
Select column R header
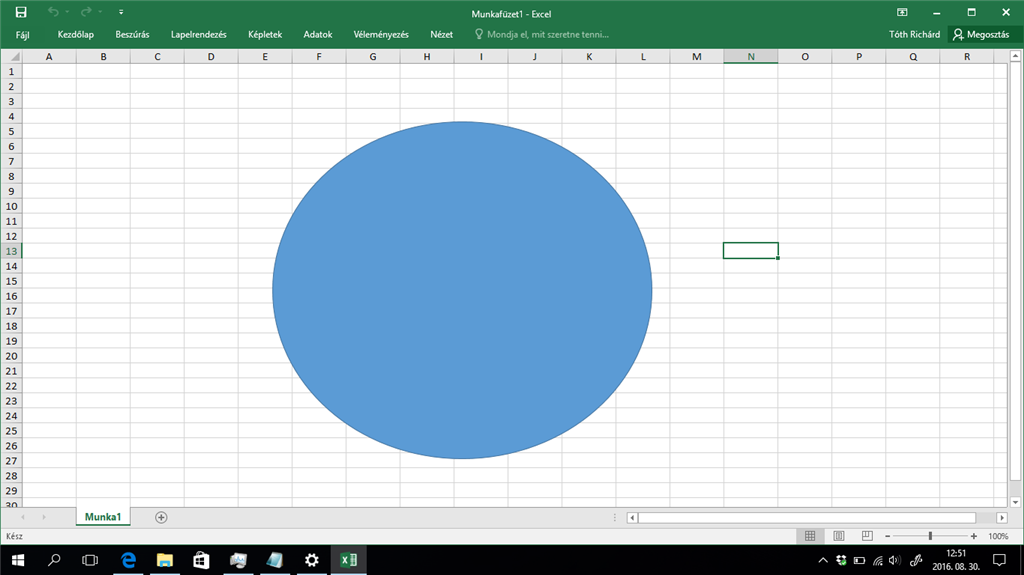967,57
